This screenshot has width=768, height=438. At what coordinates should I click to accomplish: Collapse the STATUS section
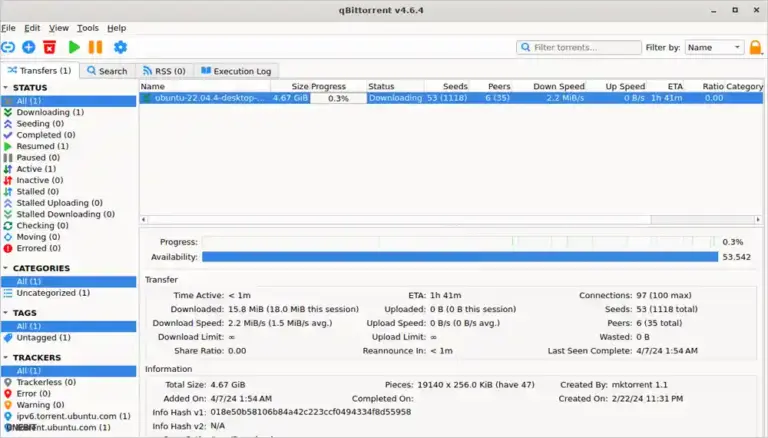coord(5,88)
